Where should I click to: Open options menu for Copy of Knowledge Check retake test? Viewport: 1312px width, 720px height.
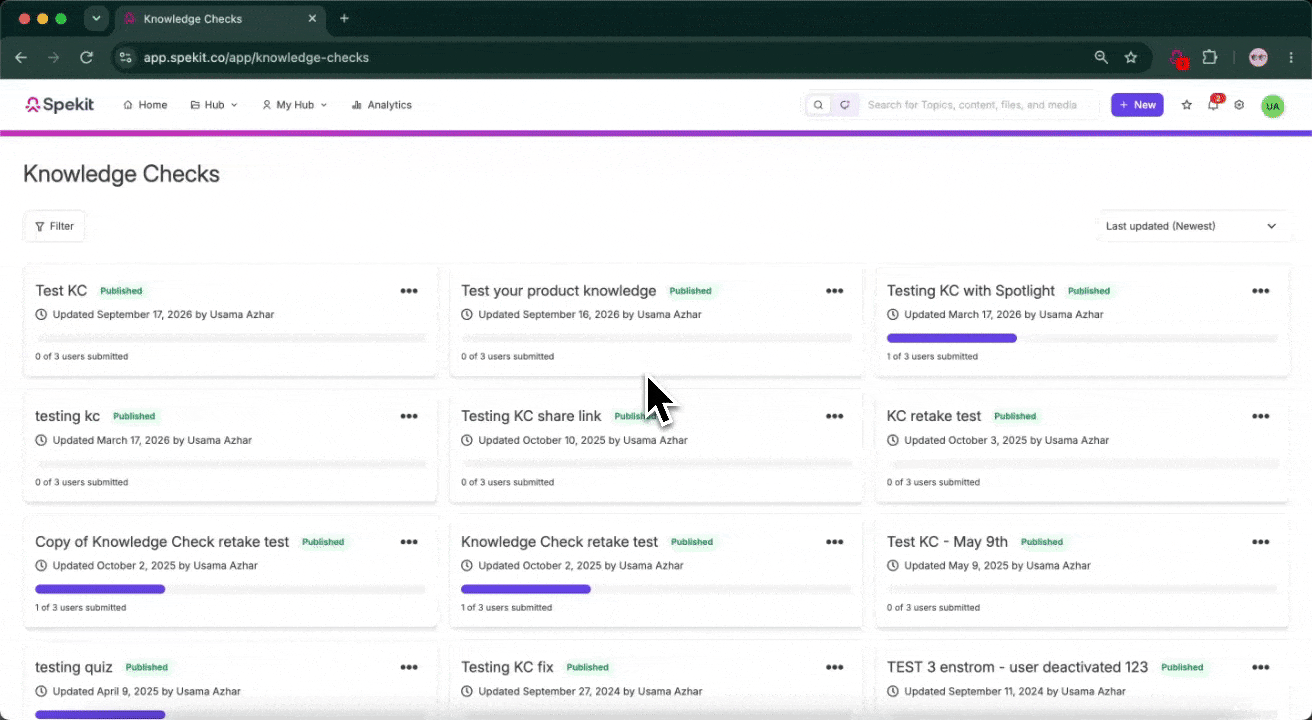click(x=409, y=542)
